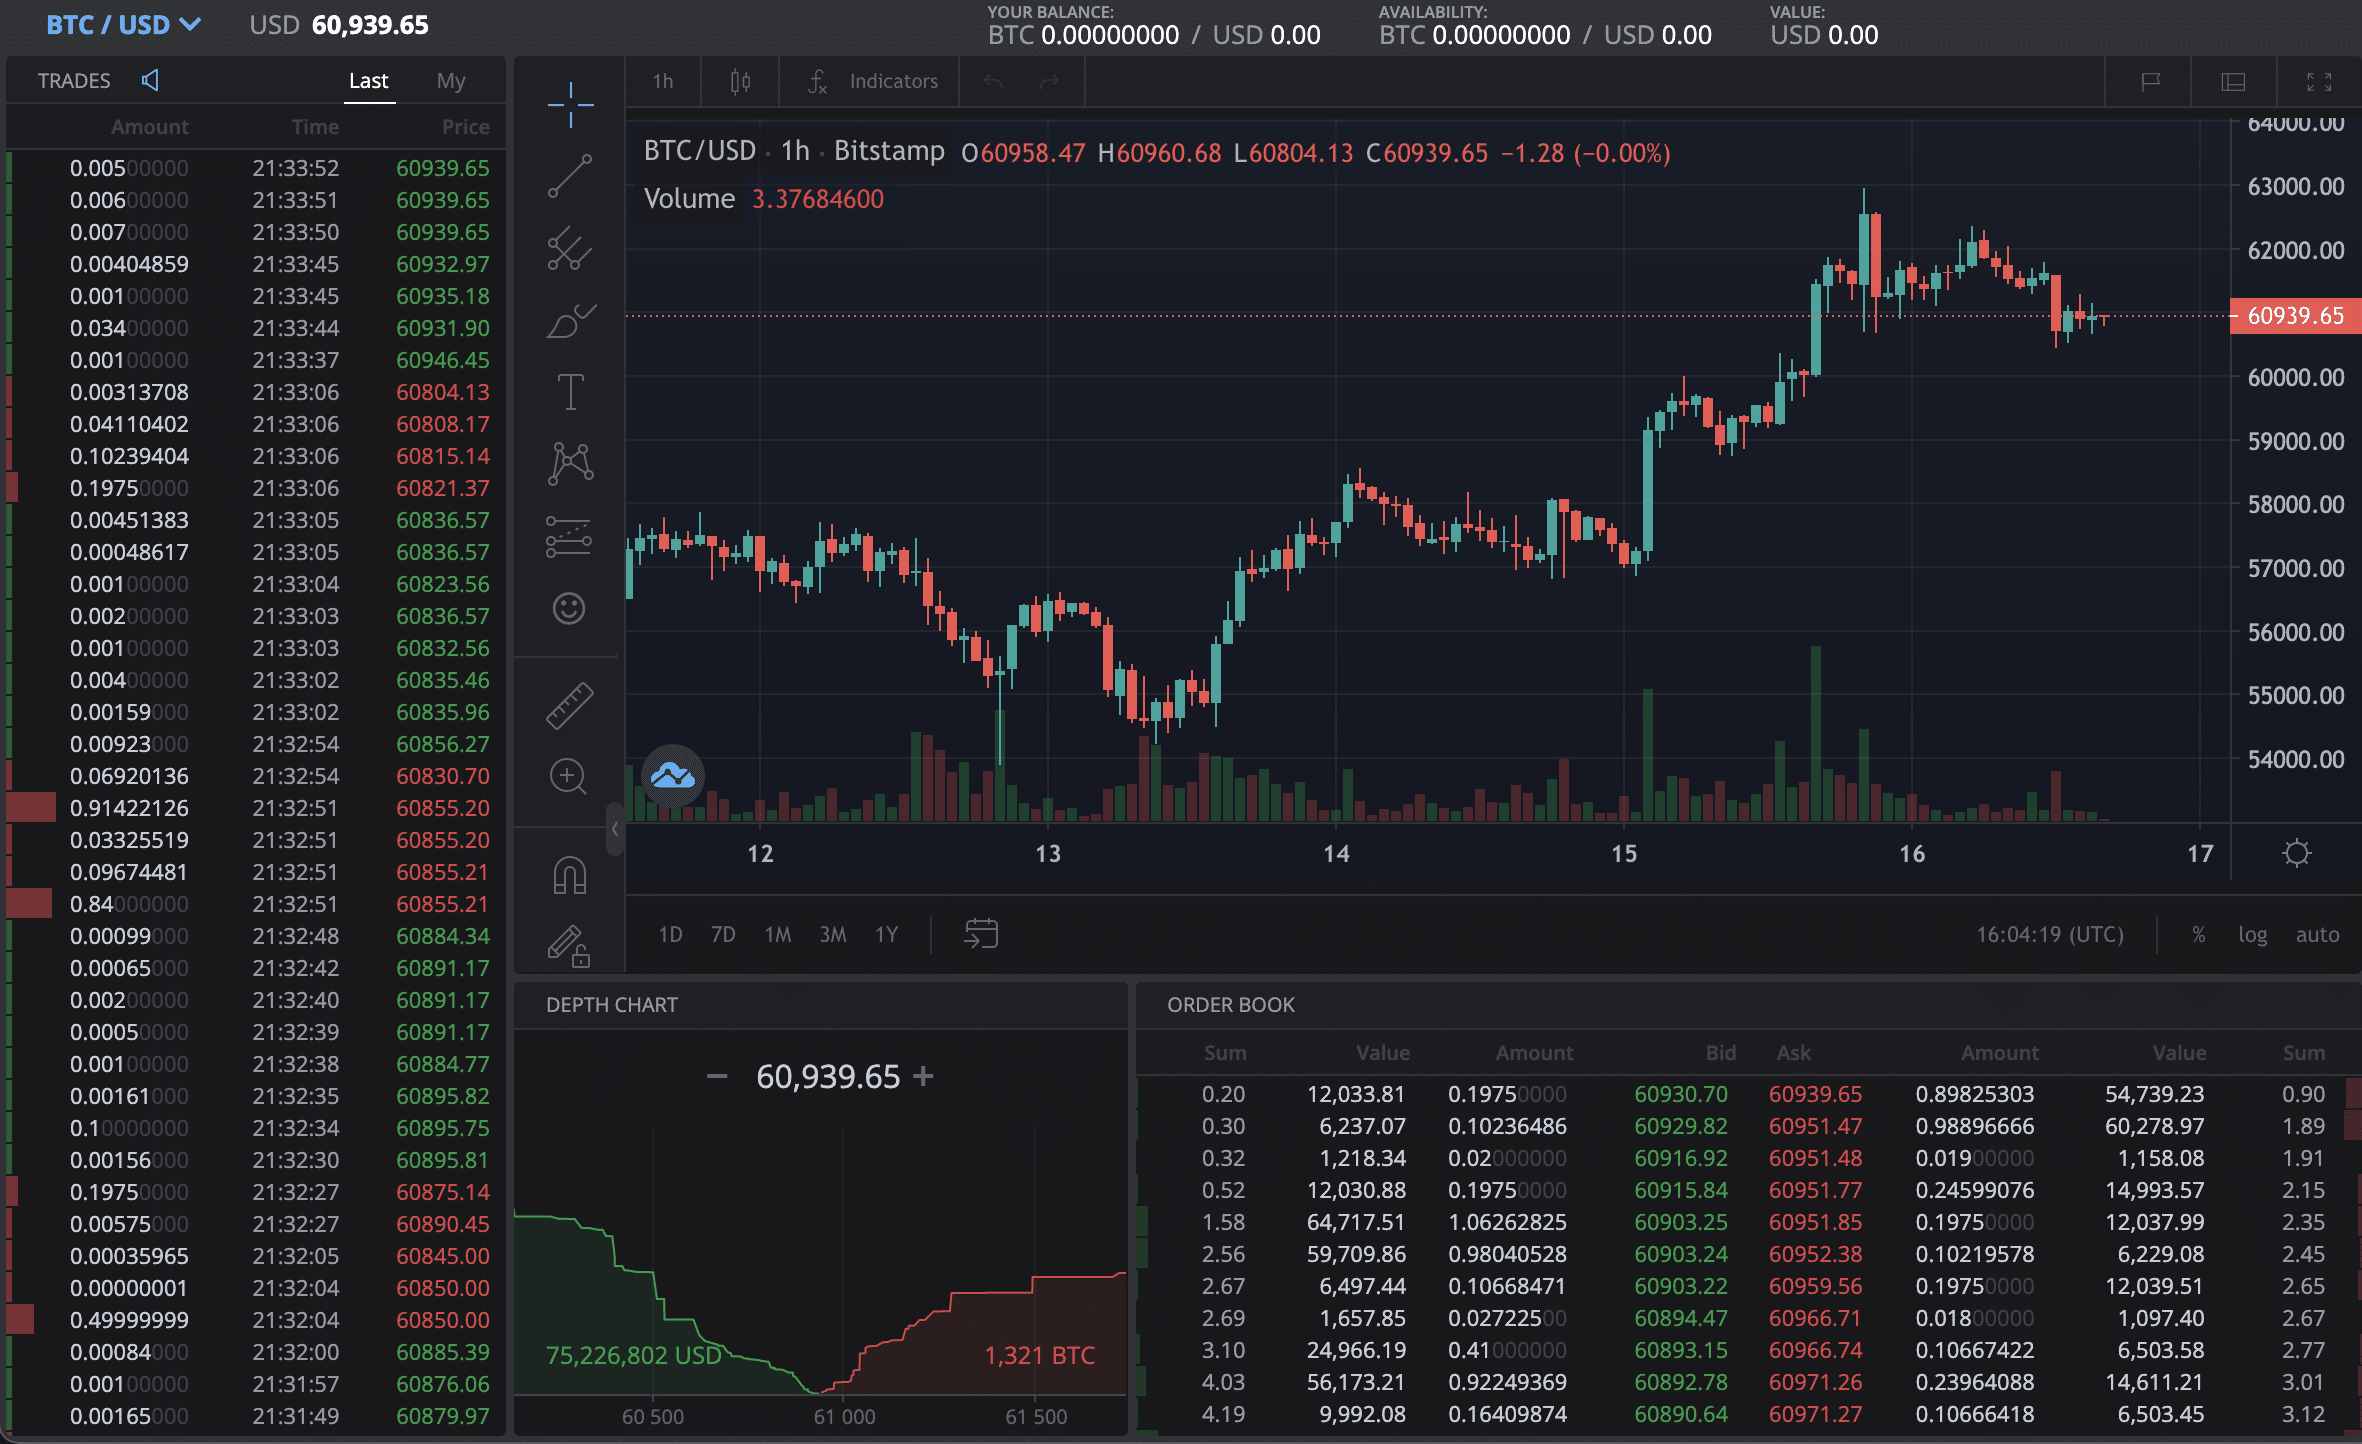Click bid price 60903.25 in order book
The height and width of the screenshot is (1444, 2362).
point(1680,1222)
